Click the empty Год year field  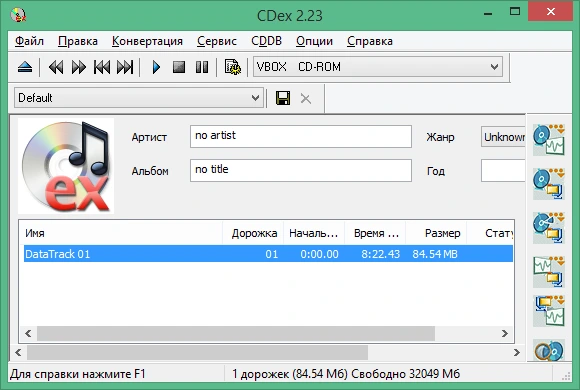click(503, 171)
